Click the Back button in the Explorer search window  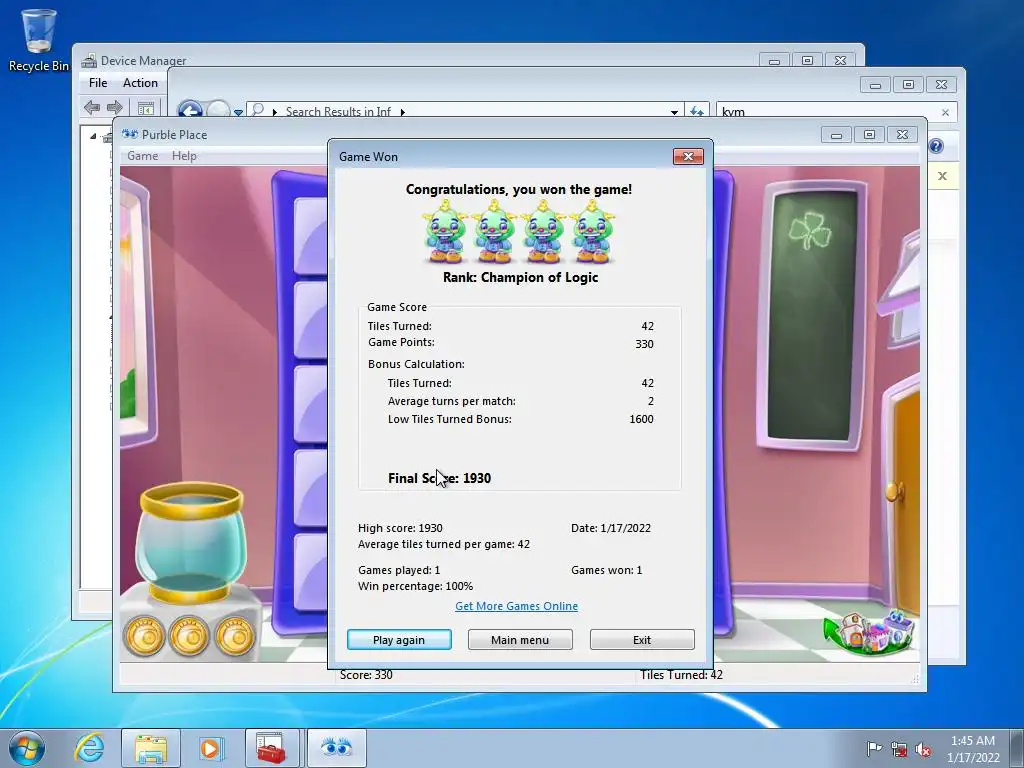(x=190, y=110)
